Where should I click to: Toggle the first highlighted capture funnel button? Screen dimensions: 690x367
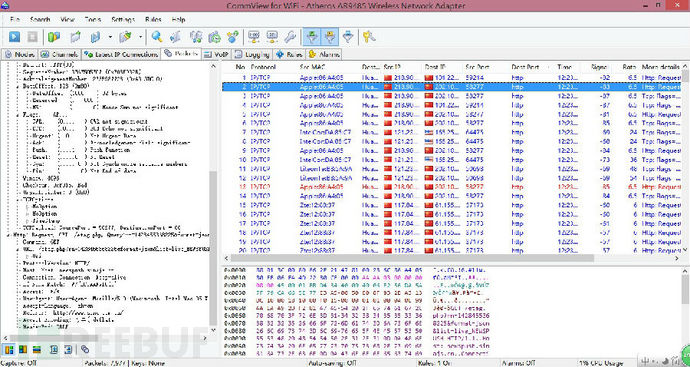pos(312,37)
